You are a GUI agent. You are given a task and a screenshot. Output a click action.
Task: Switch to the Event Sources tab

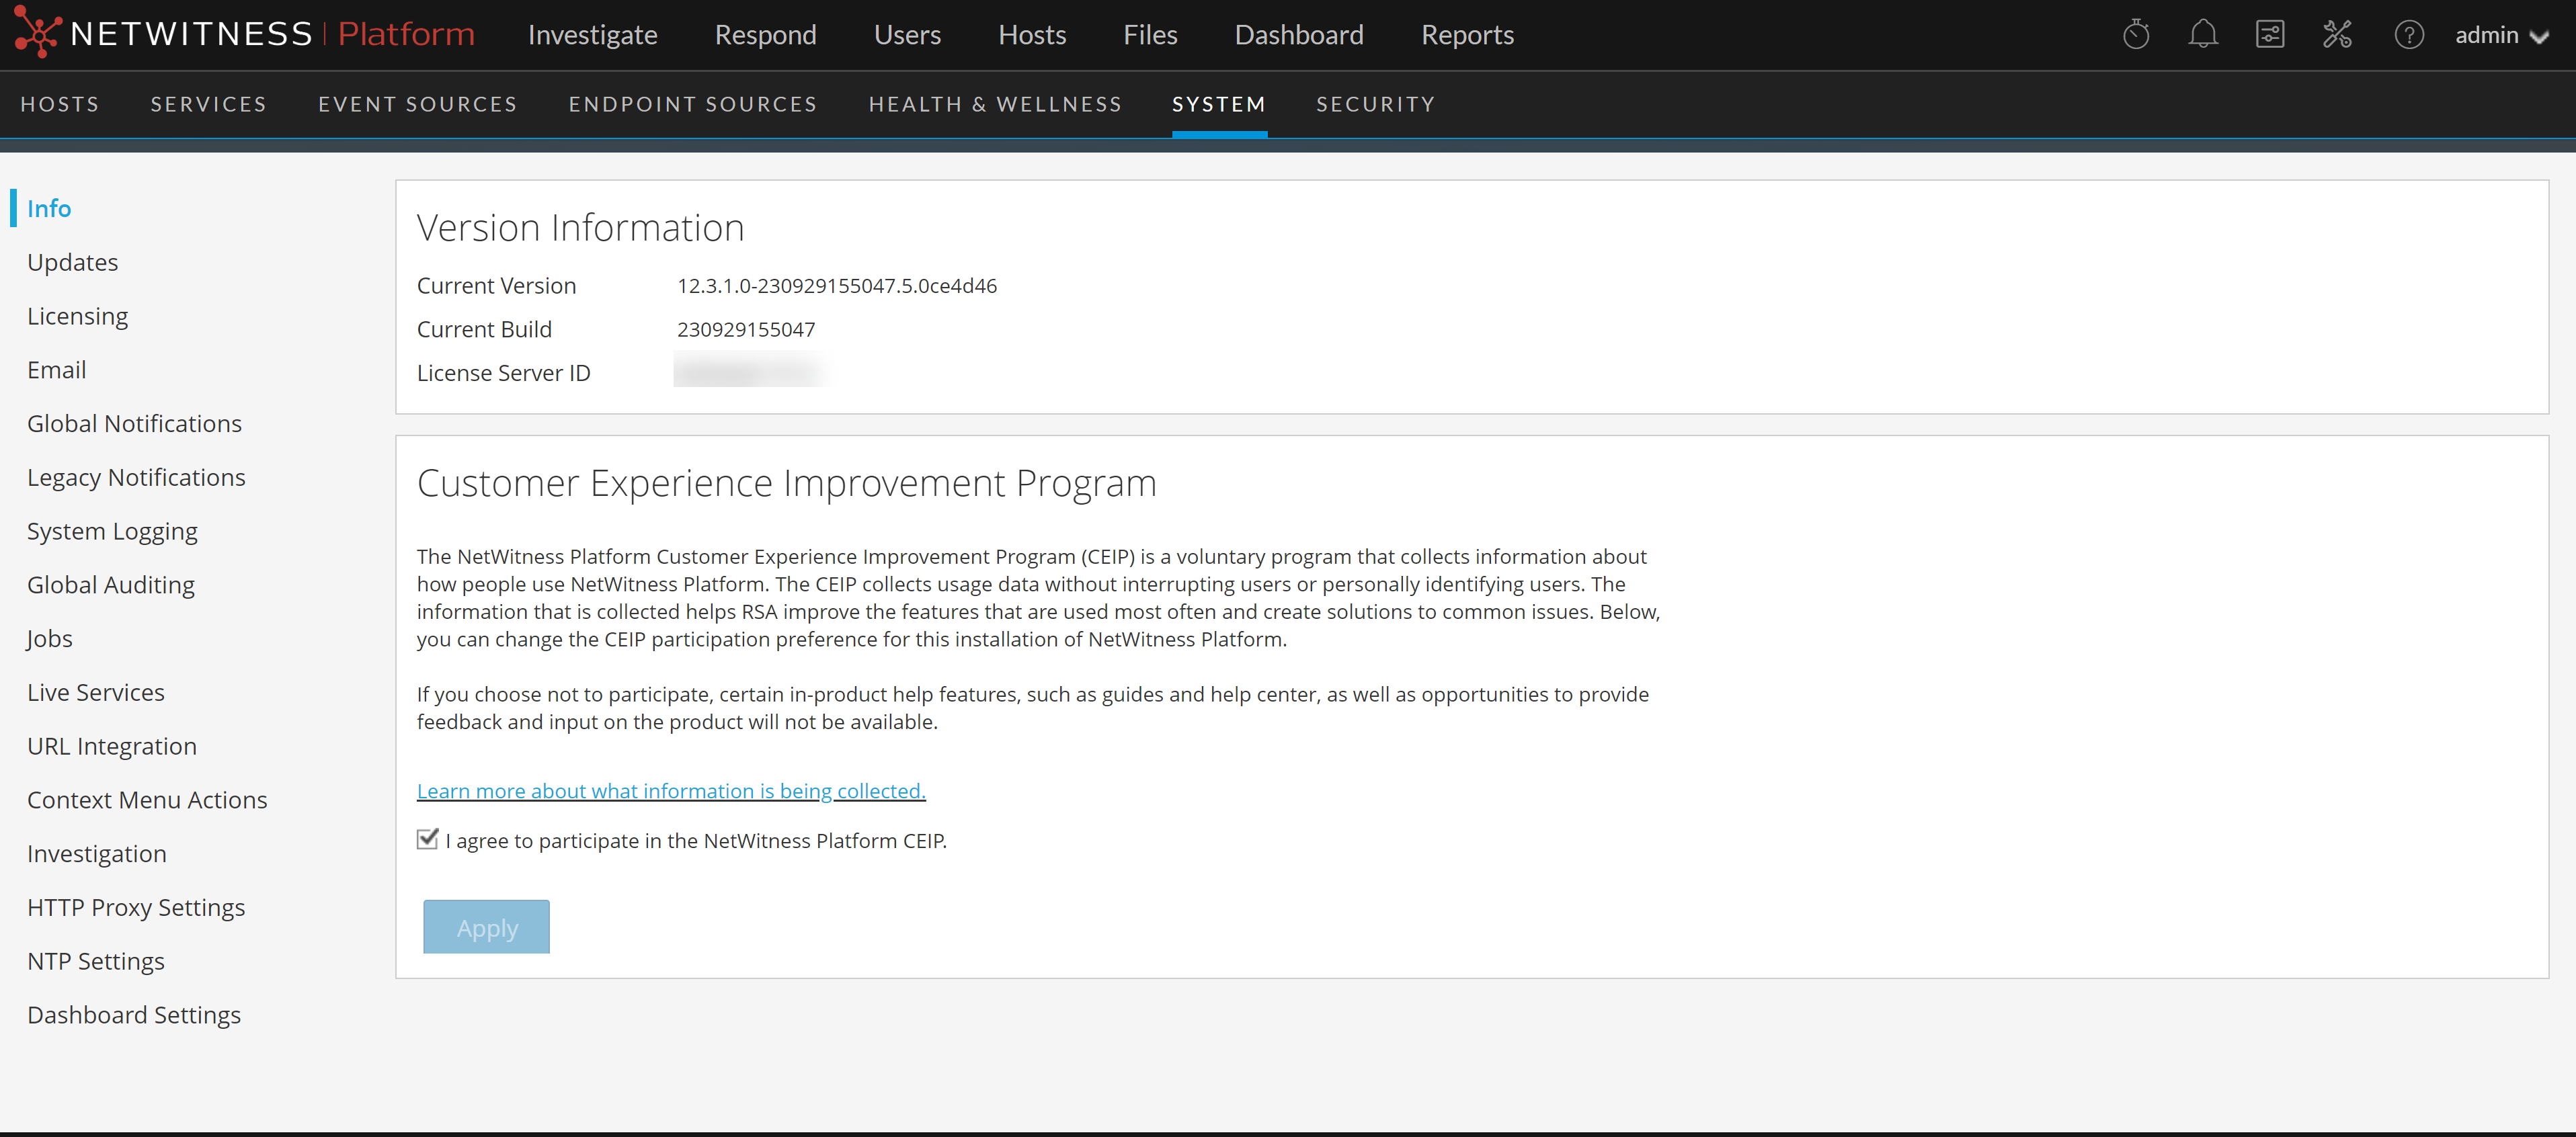click(x=417, y=104)
